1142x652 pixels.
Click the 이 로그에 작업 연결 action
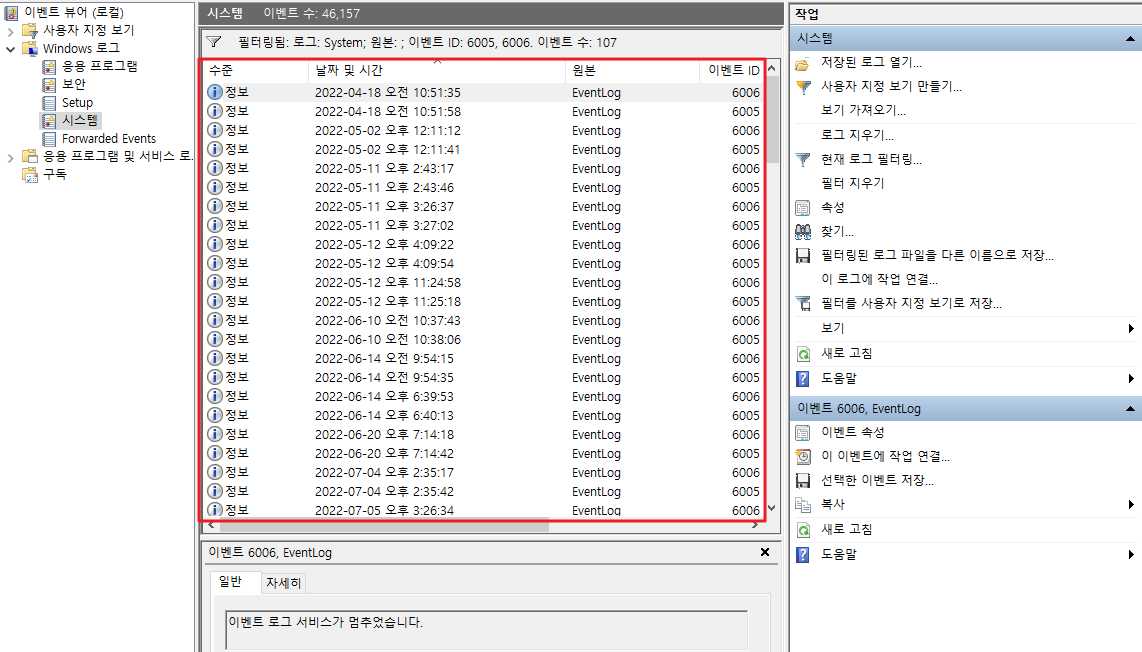coord(879,280)
